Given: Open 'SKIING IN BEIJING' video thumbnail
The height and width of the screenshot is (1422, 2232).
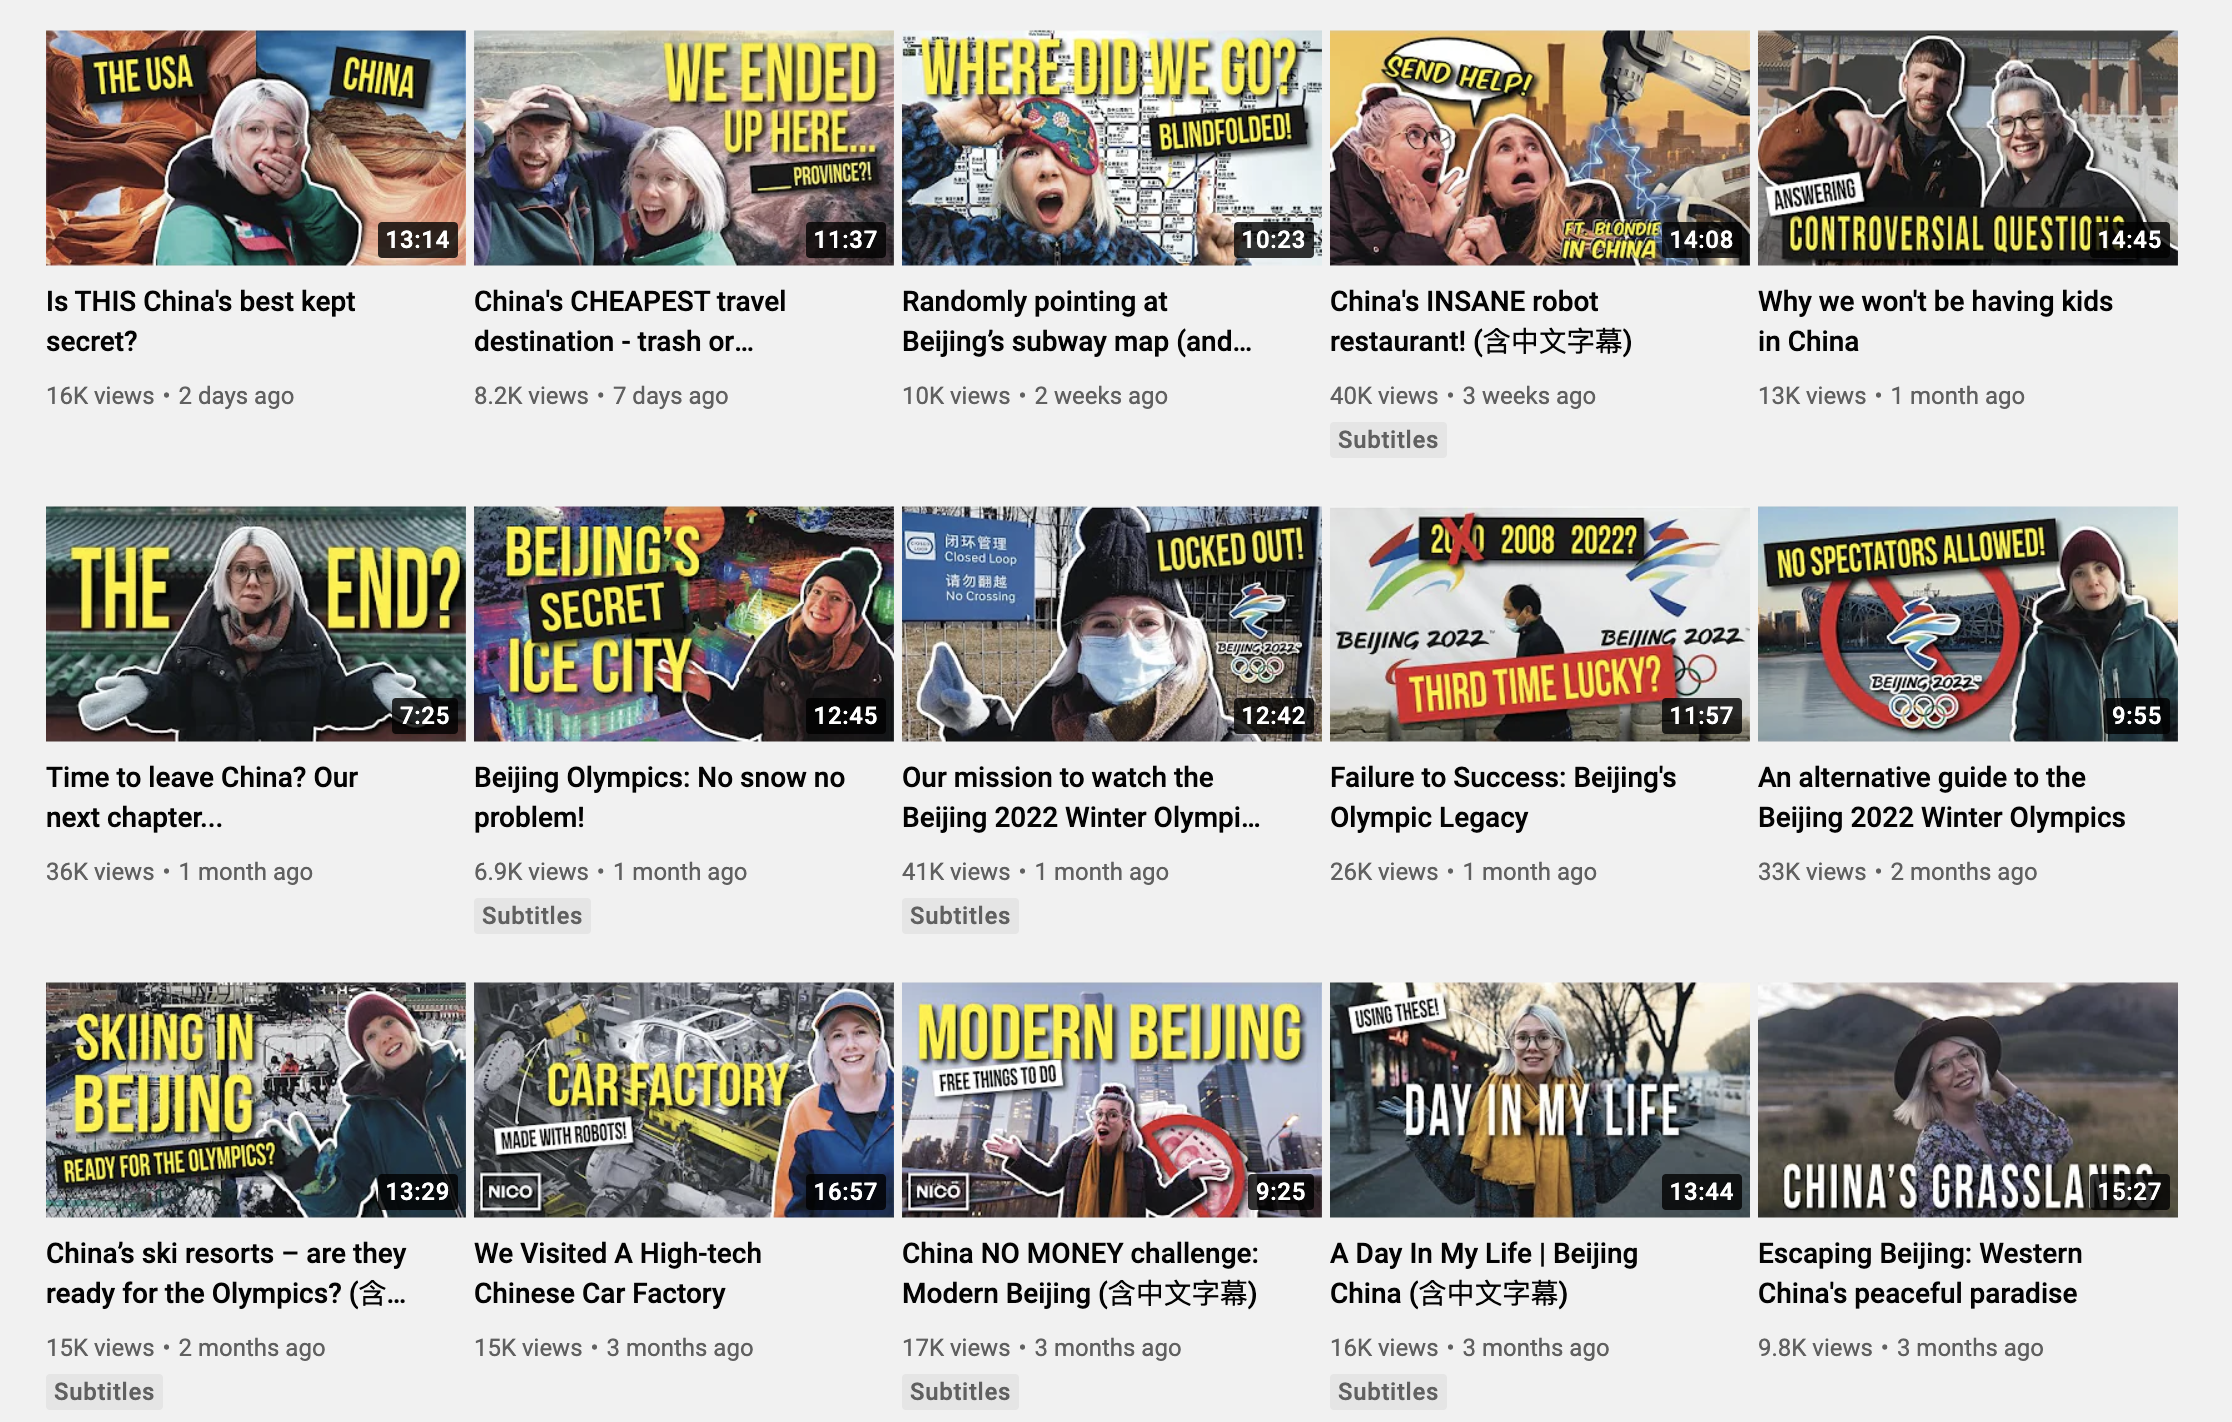Looking at the screenshot, I should (x=255, y=1099).
